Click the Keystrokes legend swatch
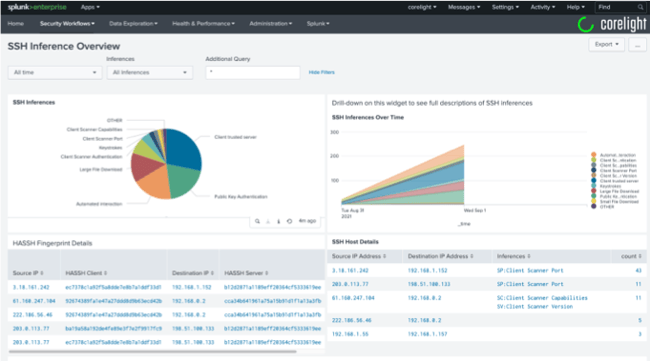Viewport: 650px width, 362px height. (x=594, y=186)
